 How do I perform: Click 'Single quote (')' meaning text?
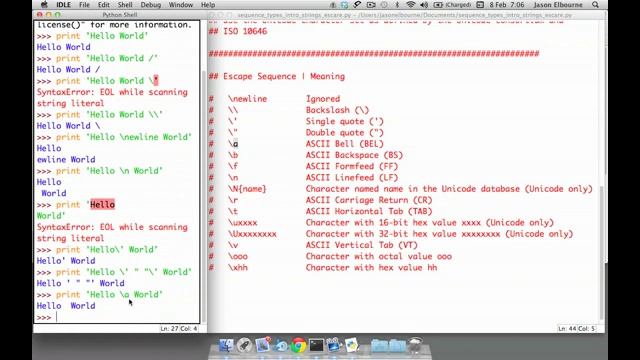[345, 121]
